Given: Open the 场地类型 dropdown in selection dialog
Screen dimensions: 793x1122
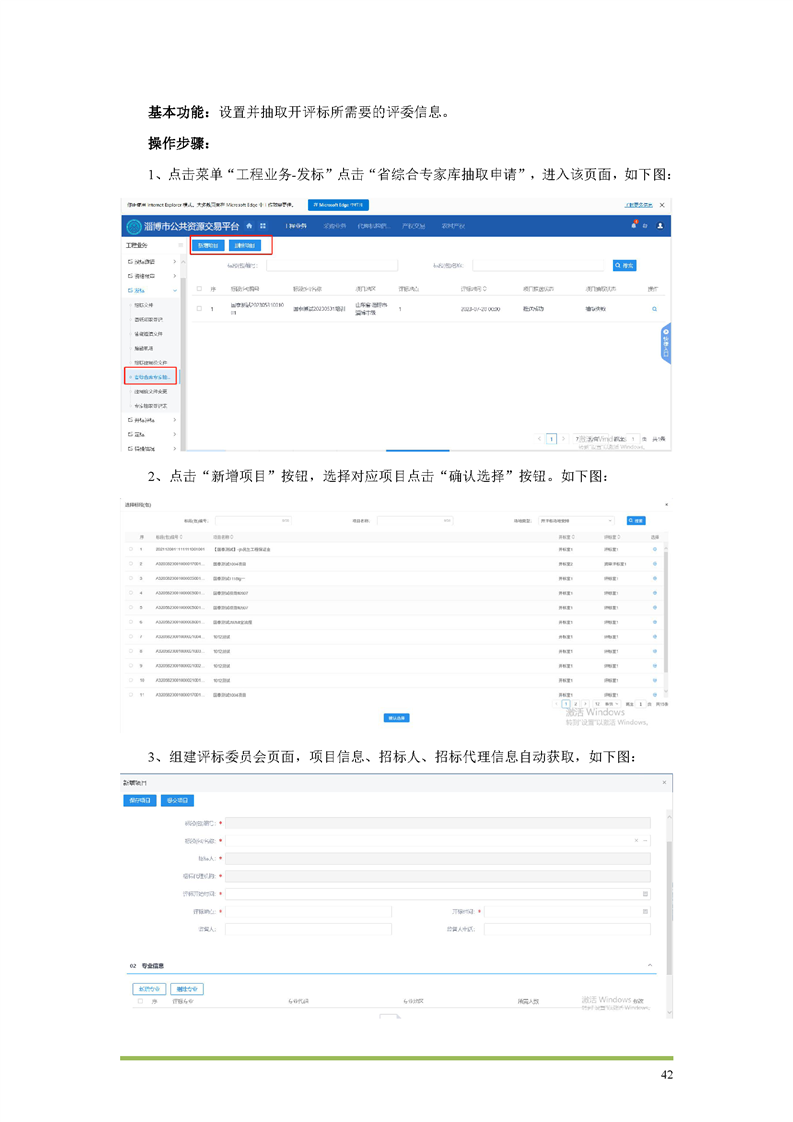Looking at the screenshot, I should (577, 521).
